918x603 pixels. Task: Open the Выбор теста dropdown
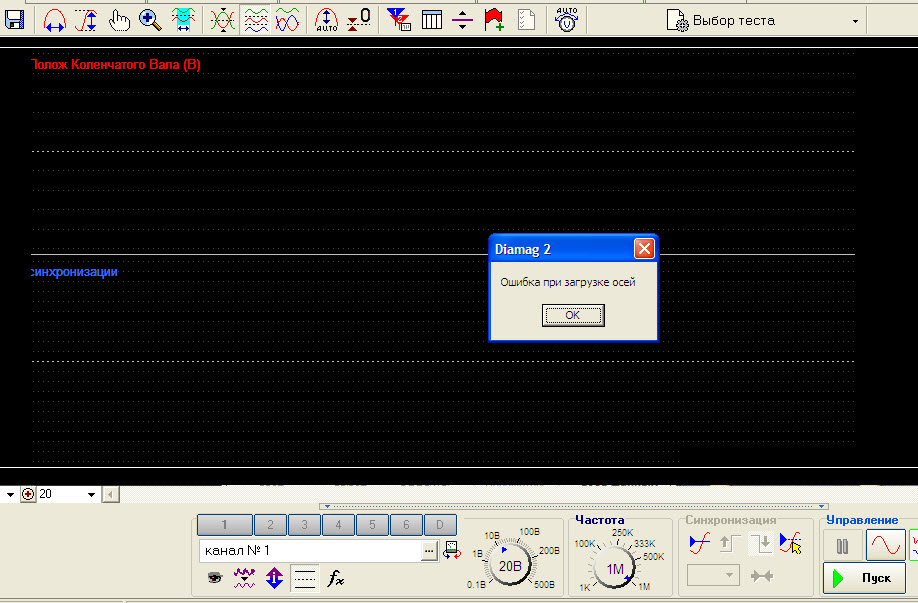pyautogui.click(x=855, y=21)
